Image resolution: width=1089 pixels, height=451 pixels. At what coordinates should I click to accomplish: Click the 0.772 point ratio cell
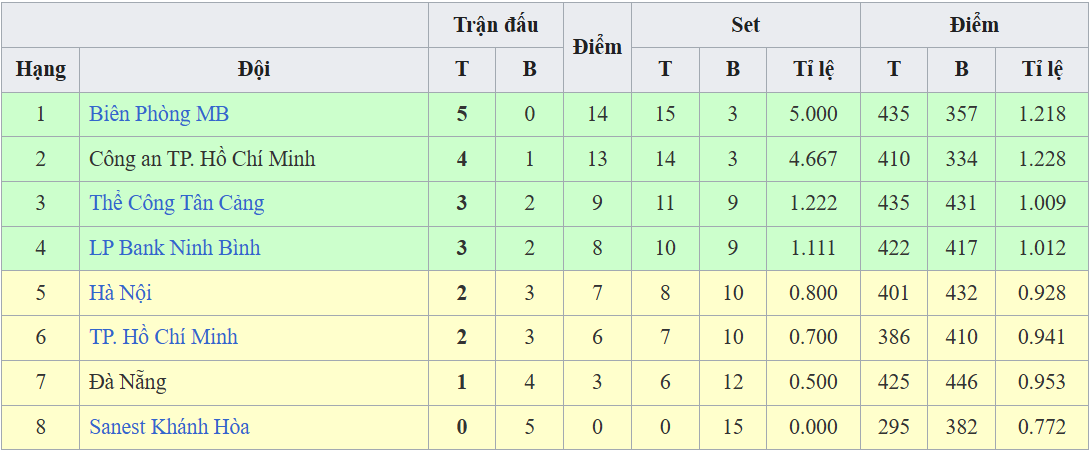(1042, 427)
